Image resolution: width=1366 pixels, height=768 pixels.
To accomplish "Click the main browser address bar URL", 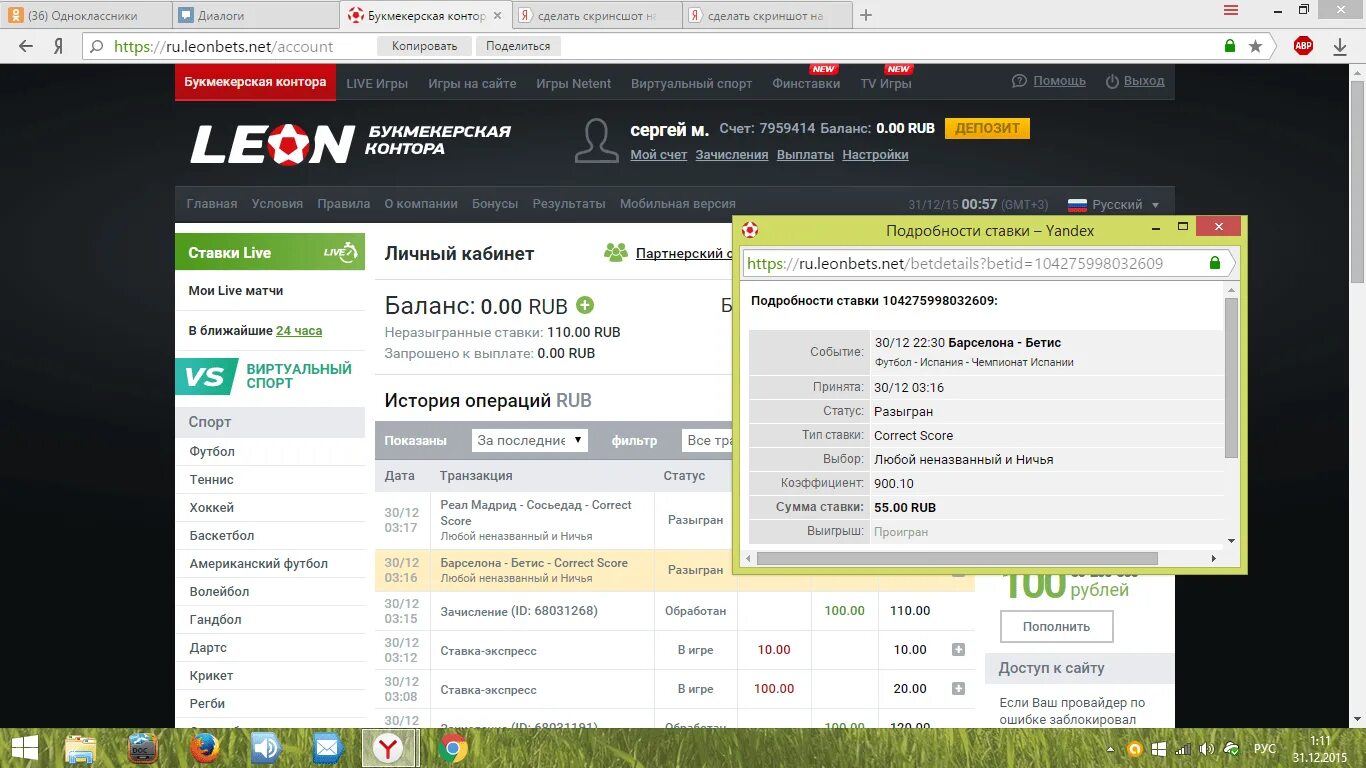I will (x=224, y=46).
